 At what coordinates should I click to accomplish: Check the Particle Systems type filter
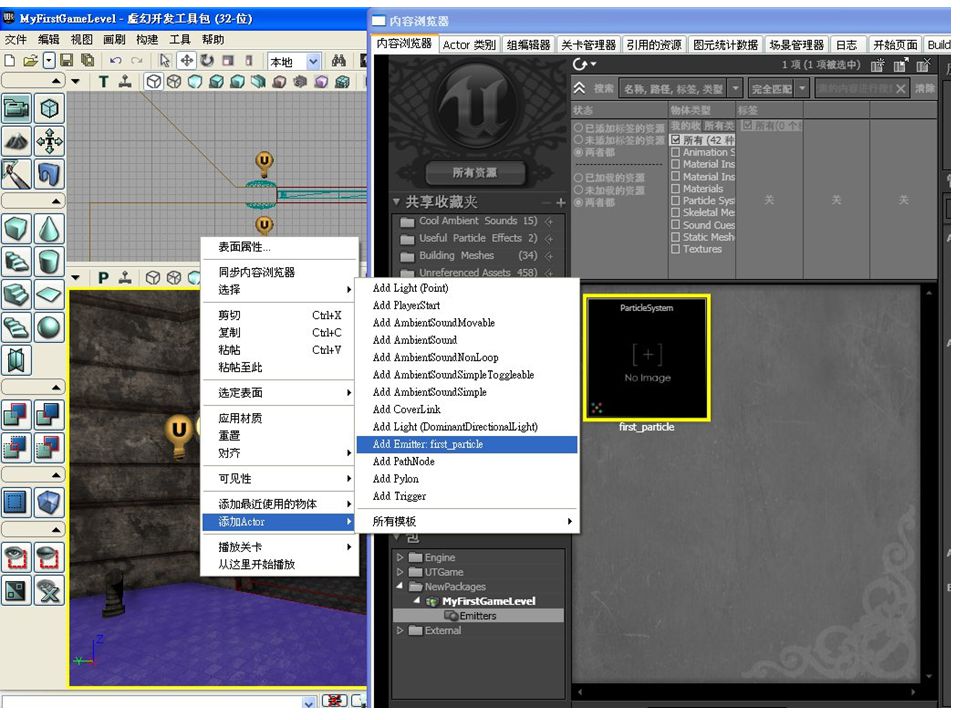coord(675,200)
